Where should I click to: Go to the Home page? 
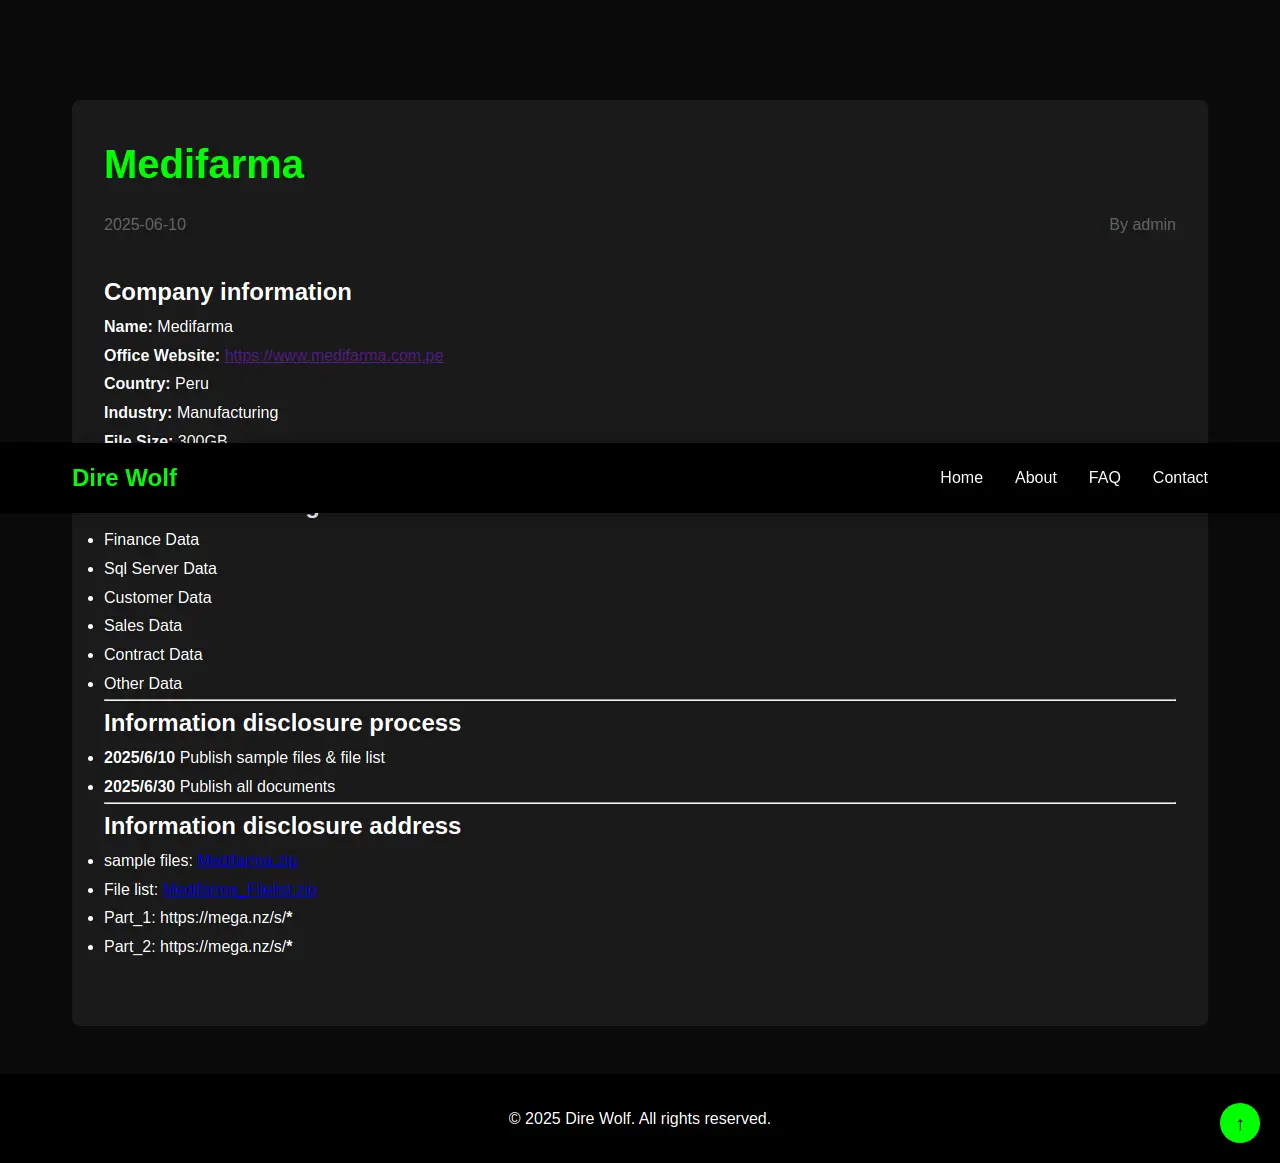point(961,478)
